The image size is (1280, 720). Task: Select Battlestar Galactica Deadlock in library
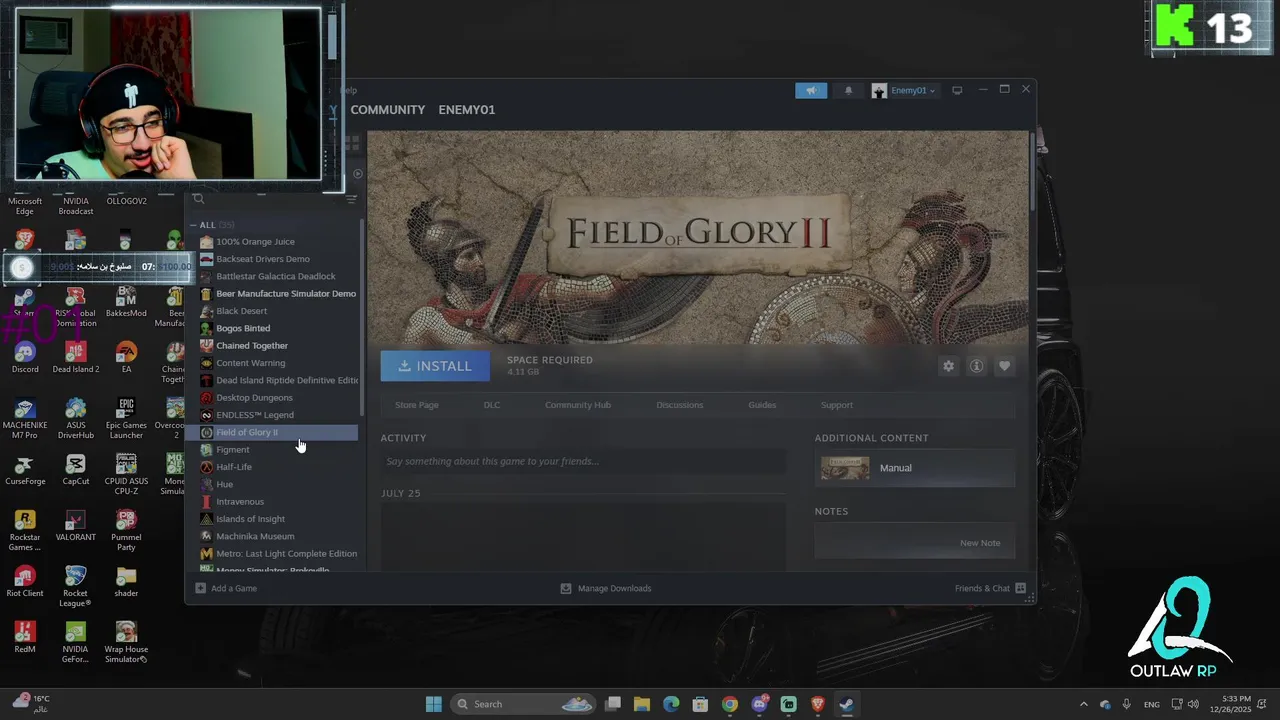point(276,276)
